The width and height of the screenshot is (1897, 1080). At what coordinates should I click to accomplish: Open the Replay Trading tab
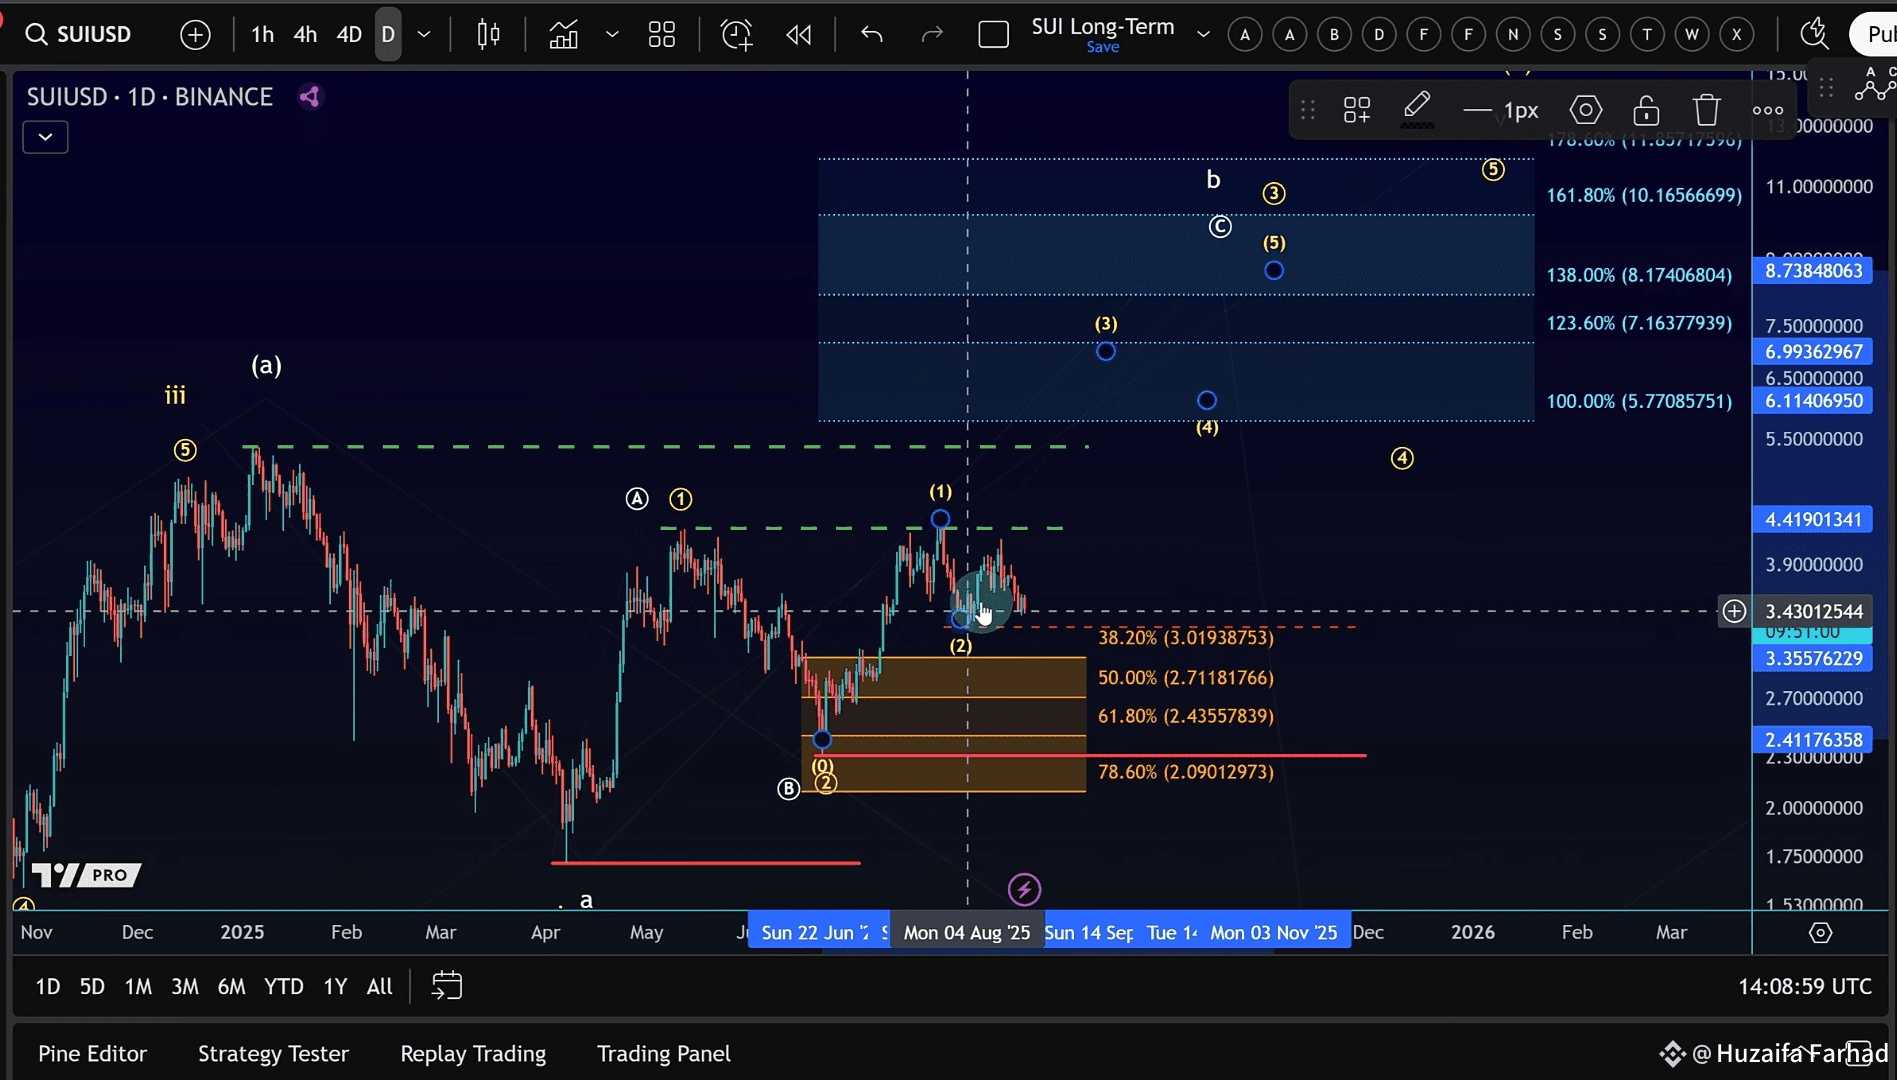coord(473,1054)
